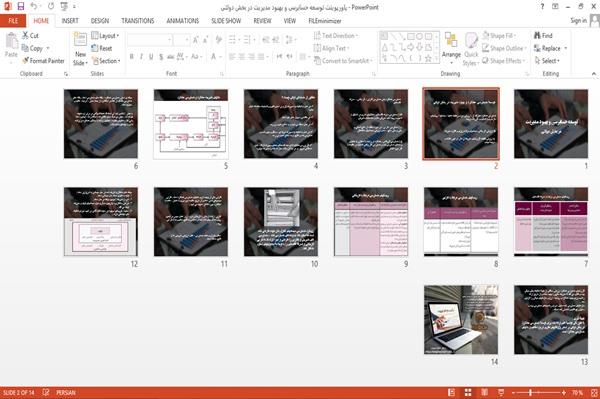Viewport: 600px width, 399px height.
Task: Toggle Italic formatting button
Action: [141, 57]
